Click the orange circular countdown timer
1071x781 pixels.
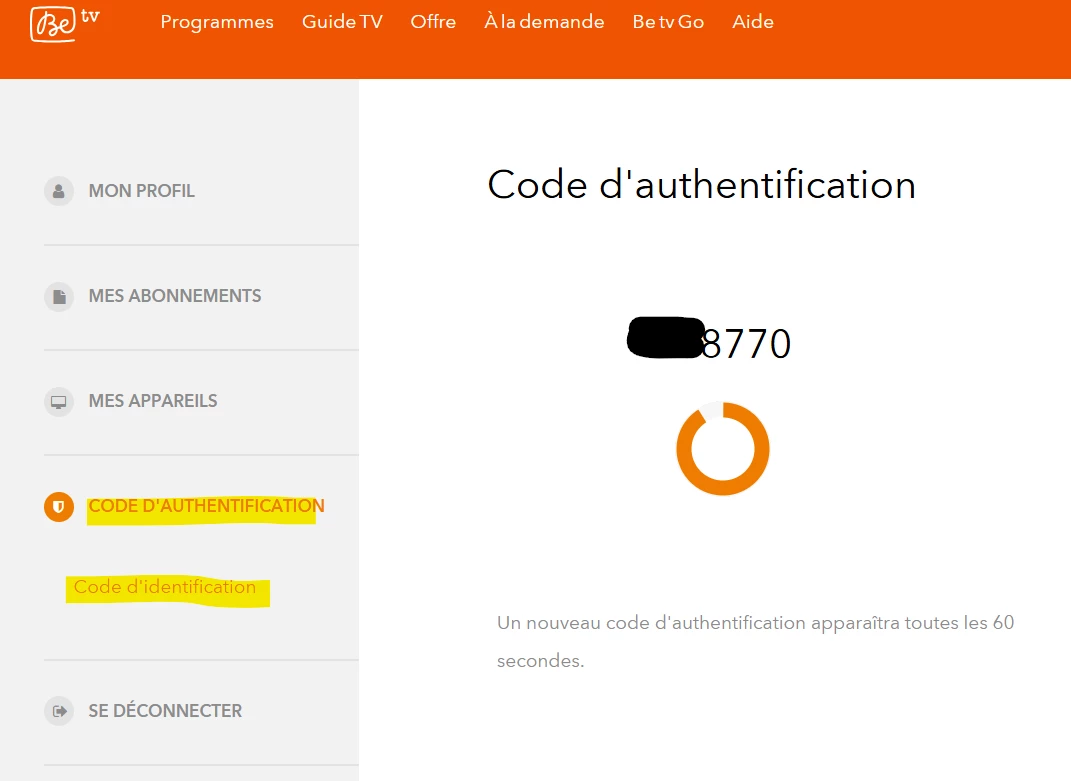click(723, 448)
